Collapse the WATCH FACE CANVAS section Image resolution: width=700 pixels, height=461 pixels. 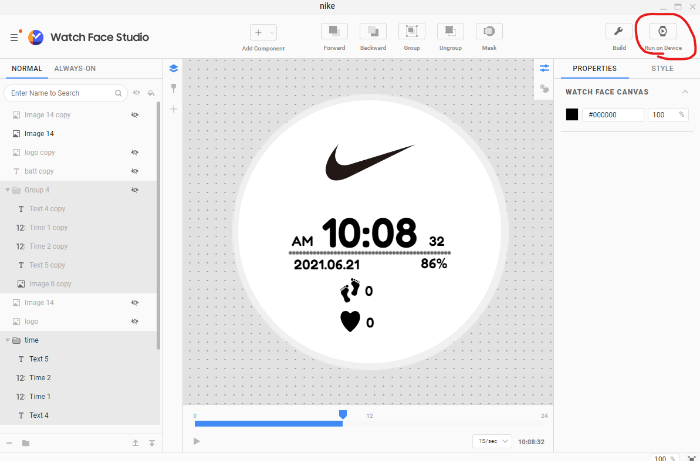685,92
